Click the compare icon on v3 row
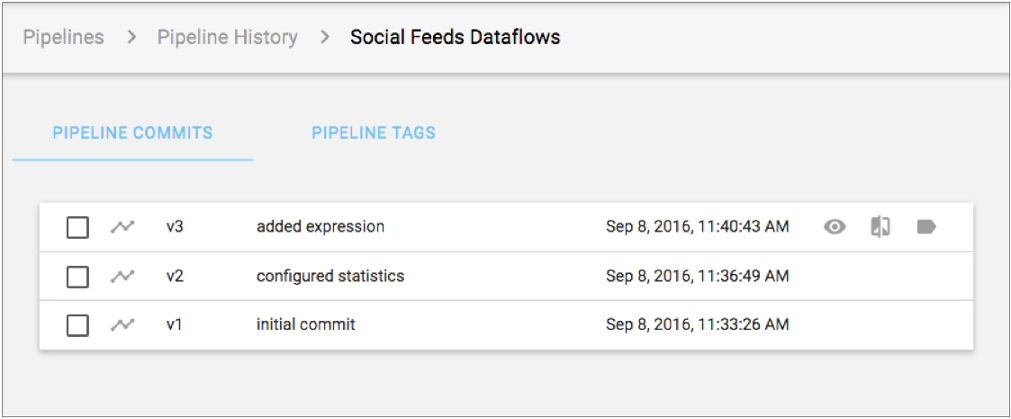 tap(880, 227)
